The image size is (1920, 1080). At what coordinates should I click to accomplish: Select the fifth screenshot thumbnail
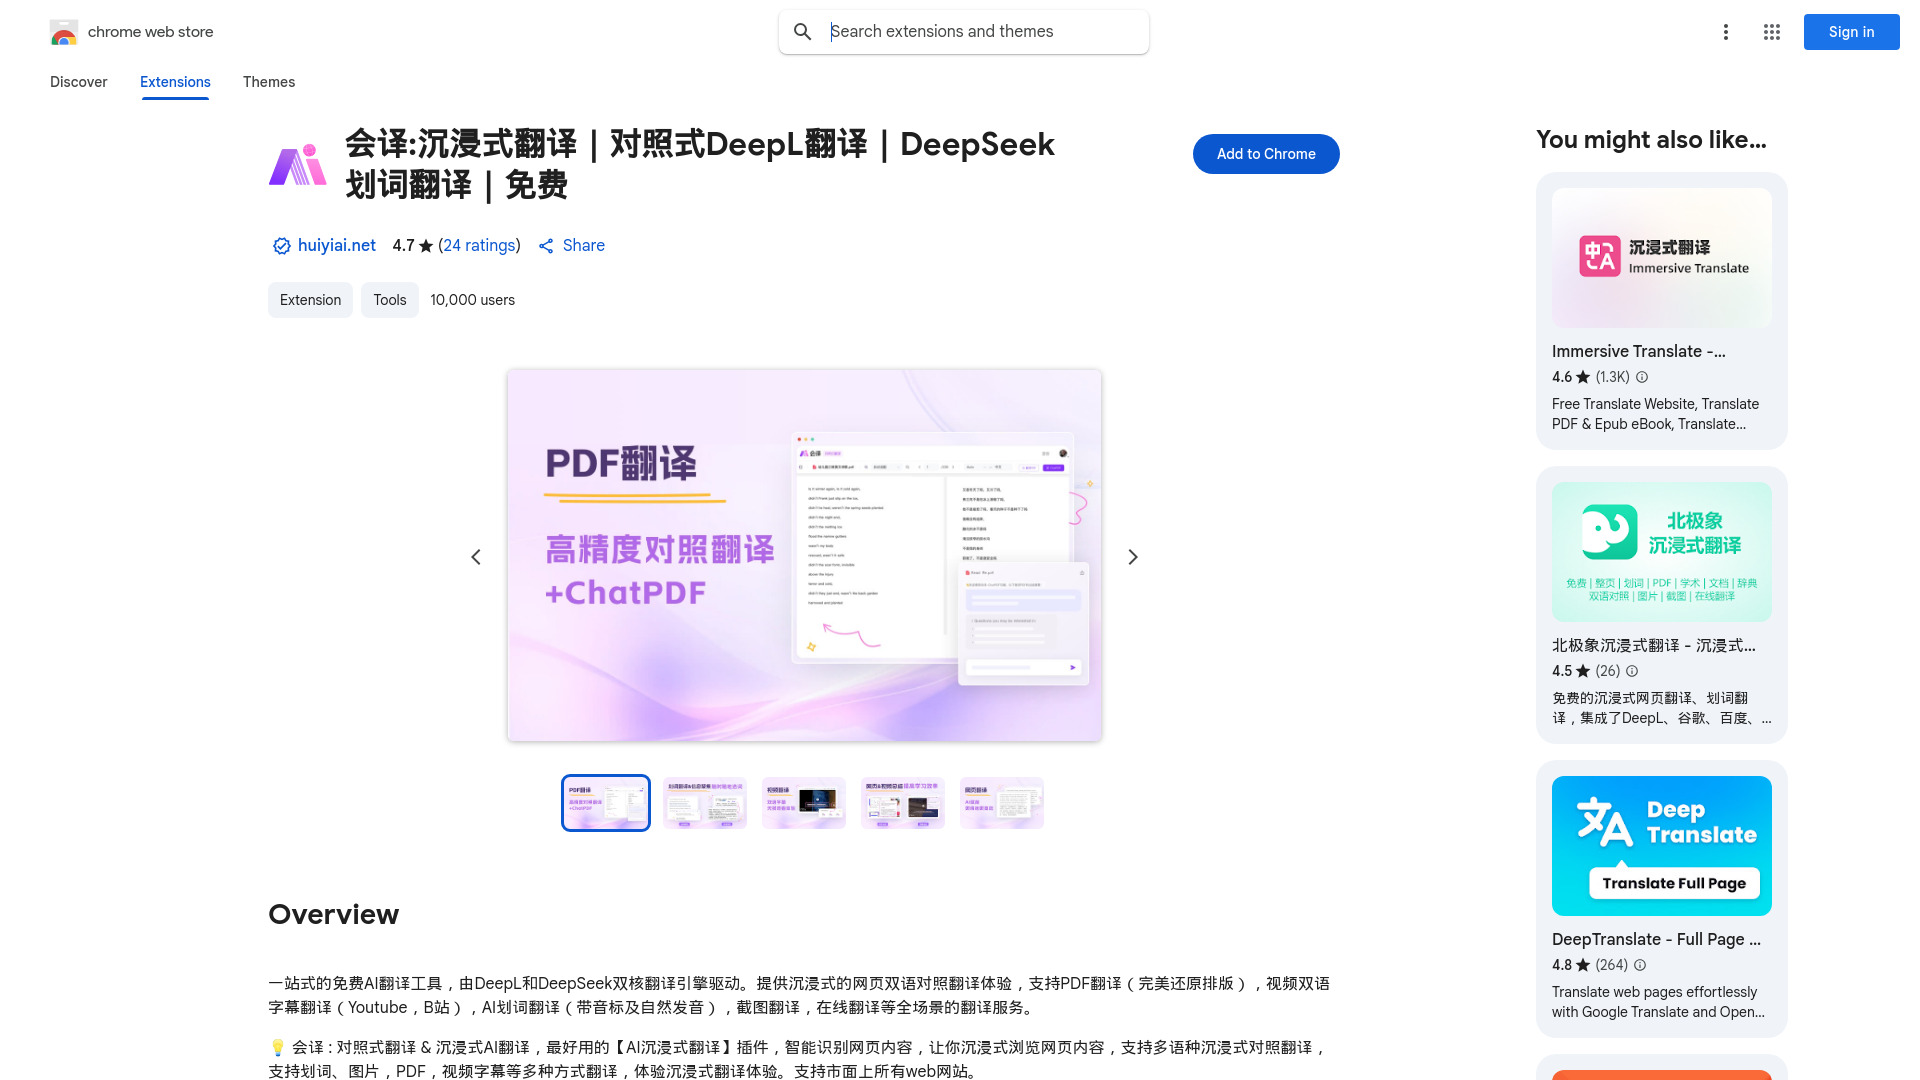(x=1002, y=803)
